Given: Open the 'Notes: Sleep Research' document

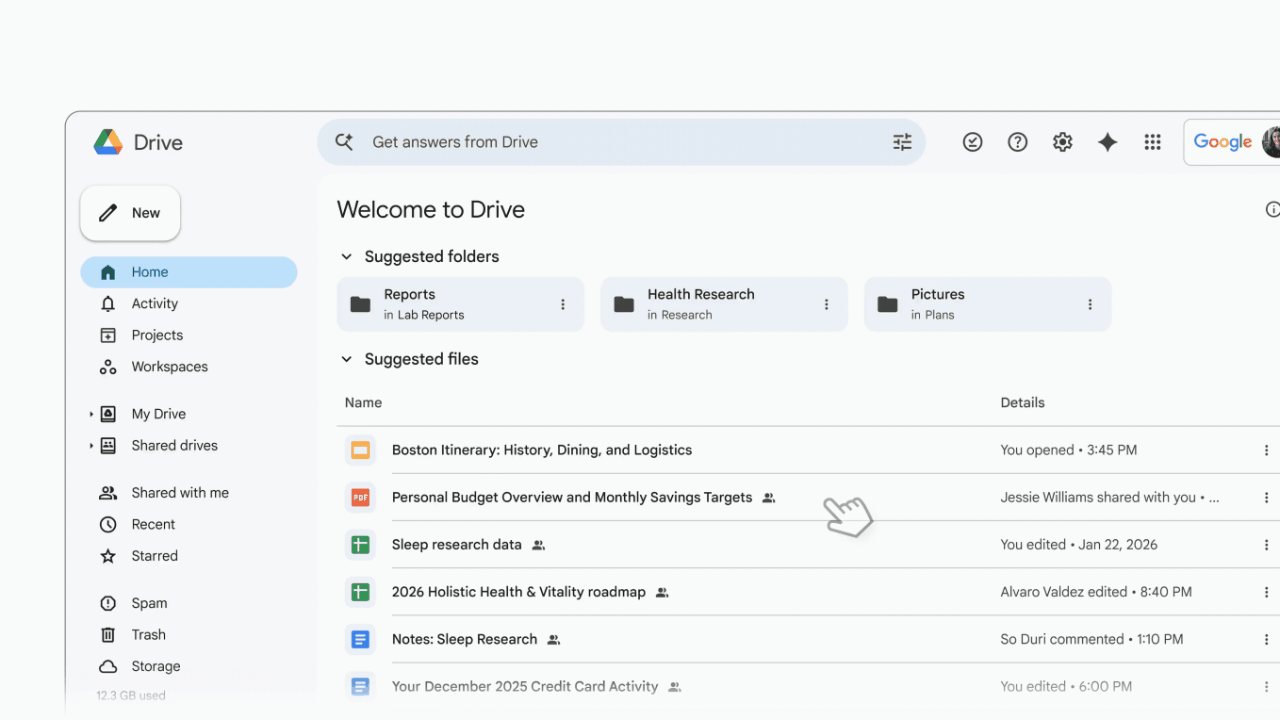Looking at the screenshot, I should [465, 639].
